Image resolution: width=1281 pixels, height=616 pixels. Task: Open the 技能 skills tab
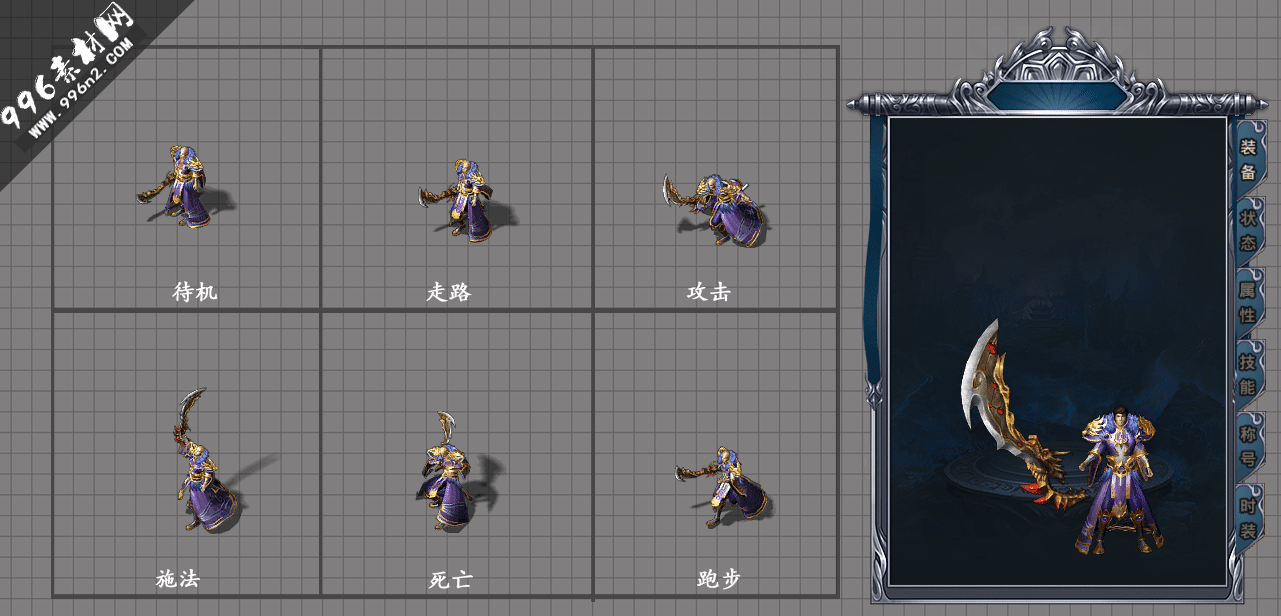point(1248,374)
